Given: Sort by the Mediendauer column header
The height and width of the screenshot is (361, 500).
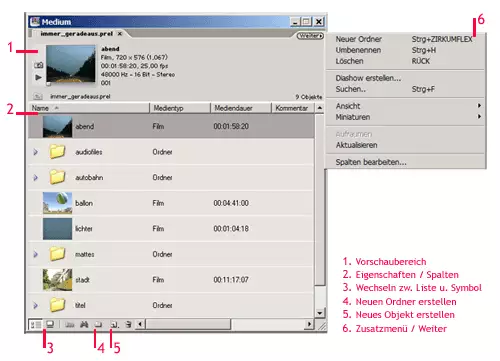Looking at the screenshot, I should click(241, 108).
